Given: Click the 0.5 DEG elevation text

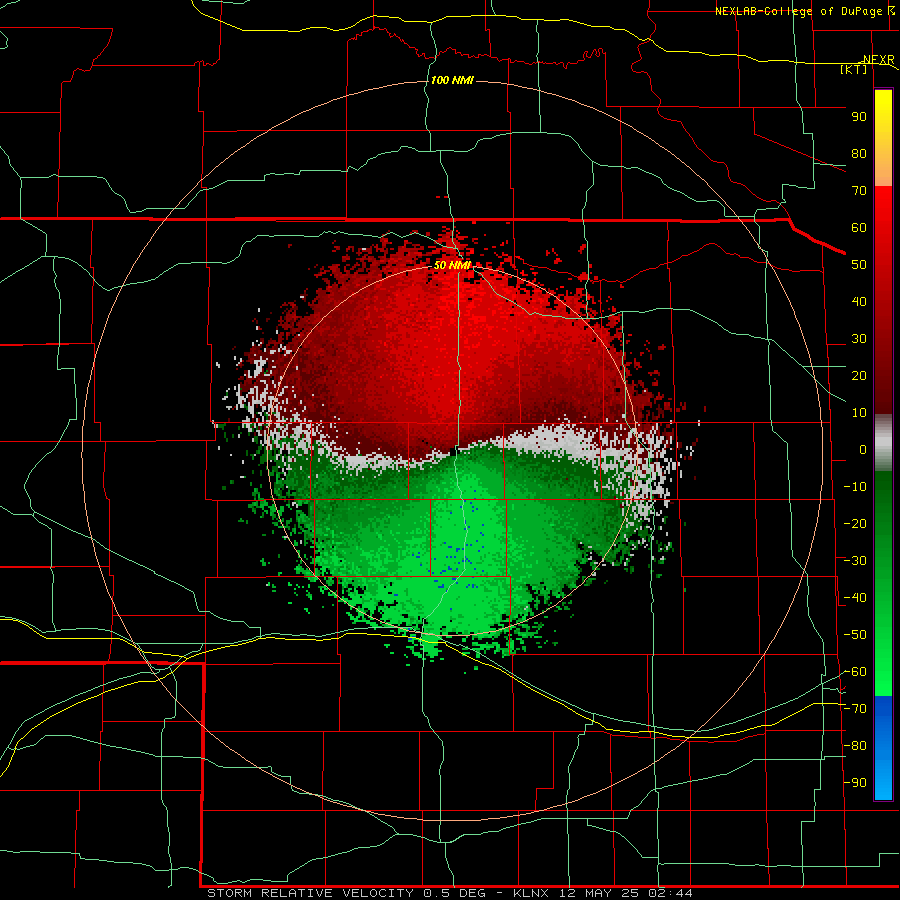Looking at the screenshot, I should coord(455,893).
